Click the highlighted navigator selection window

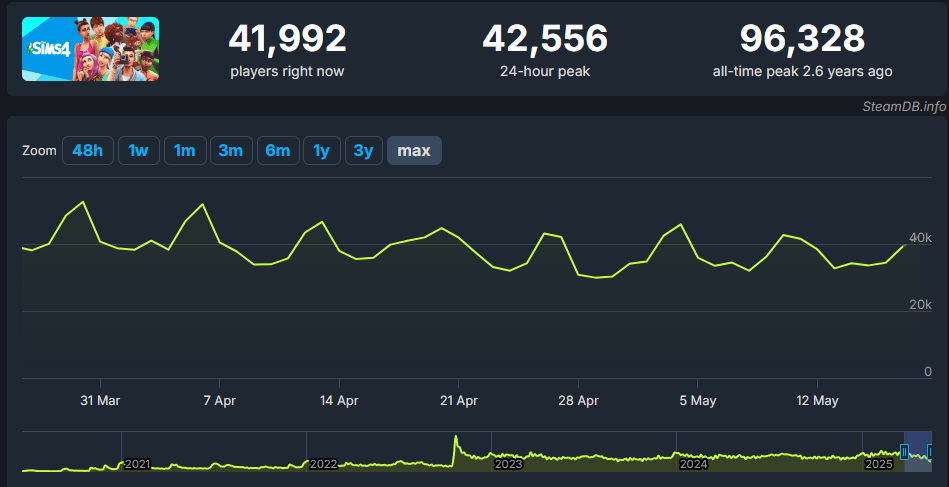(917, 452)
